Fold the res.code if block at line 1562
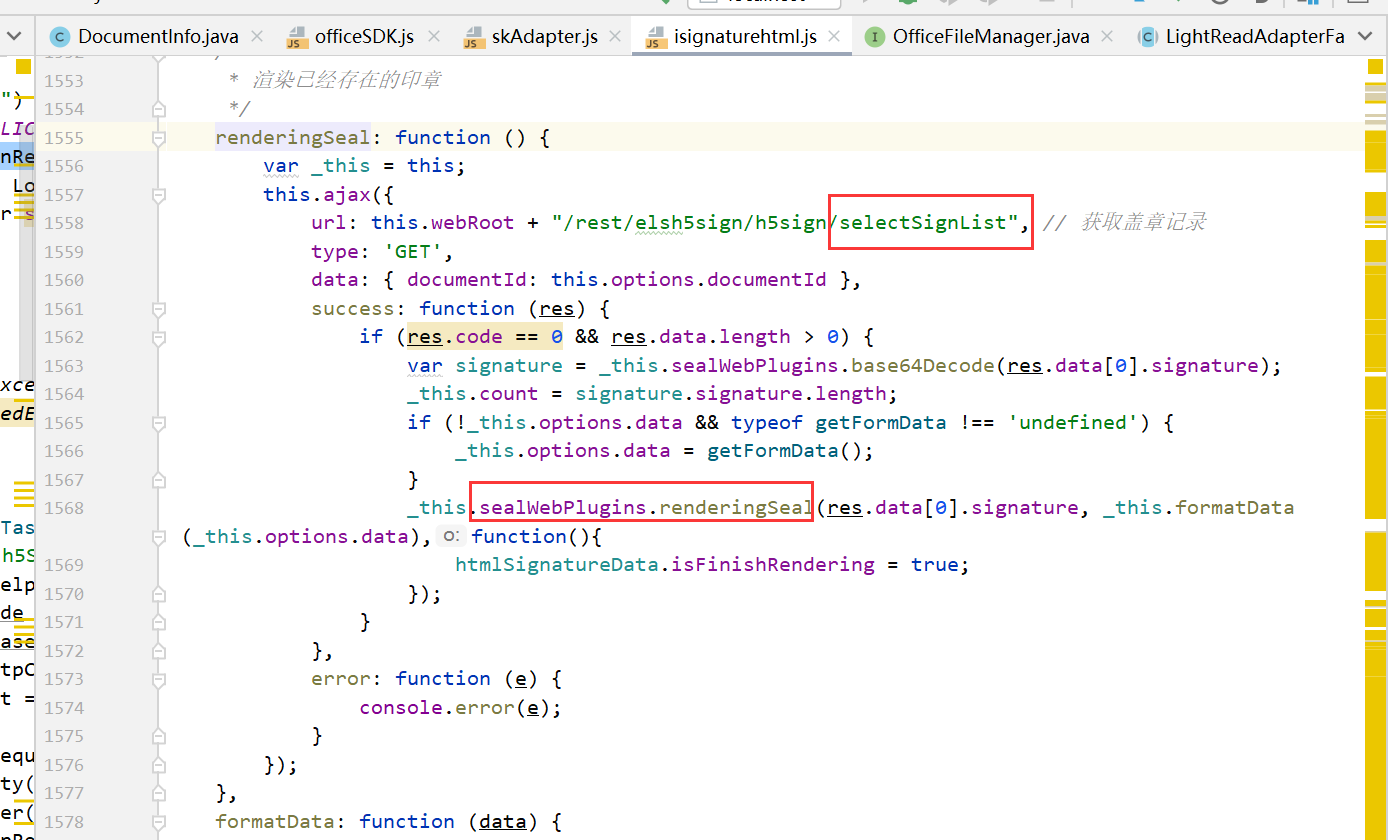Viewport: 1388px width, 840px height. [x=158, y=336]
